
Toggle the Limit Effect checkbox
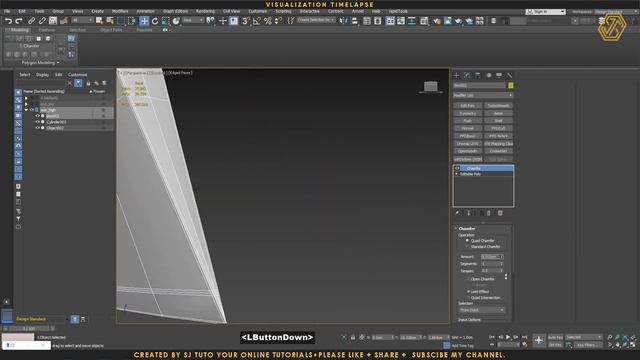468,291
